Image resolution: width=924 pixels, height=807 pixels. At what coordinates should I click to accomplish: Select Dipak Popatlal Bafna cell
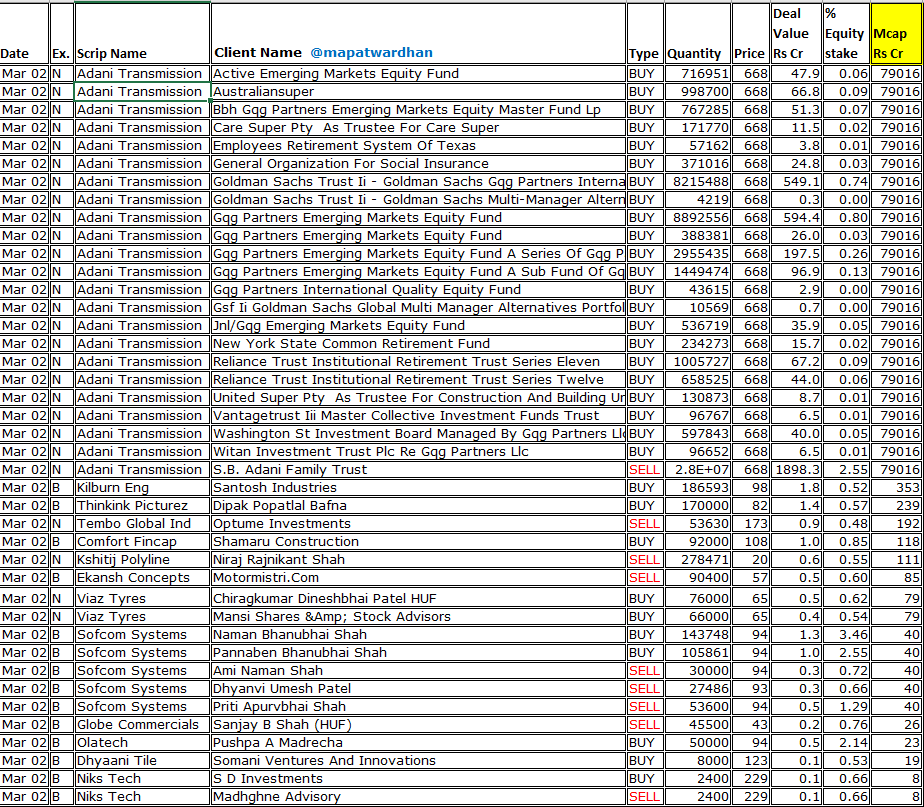(418, 506)
